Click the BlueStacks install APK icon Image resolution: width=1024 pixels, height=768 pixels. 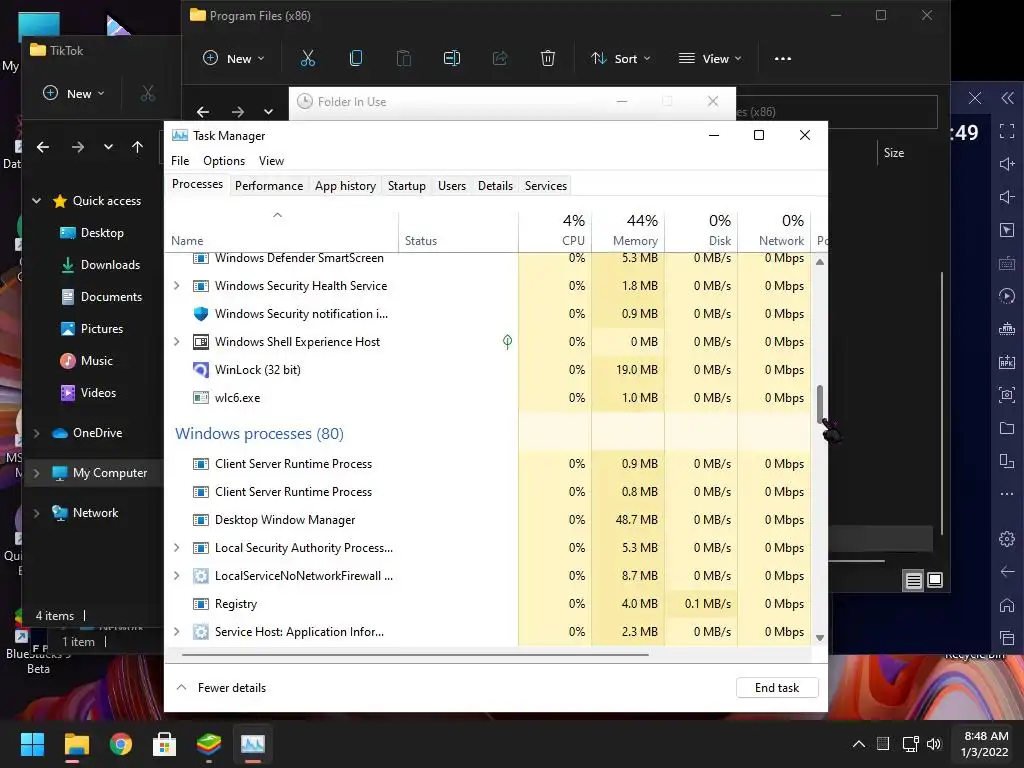1007,362
